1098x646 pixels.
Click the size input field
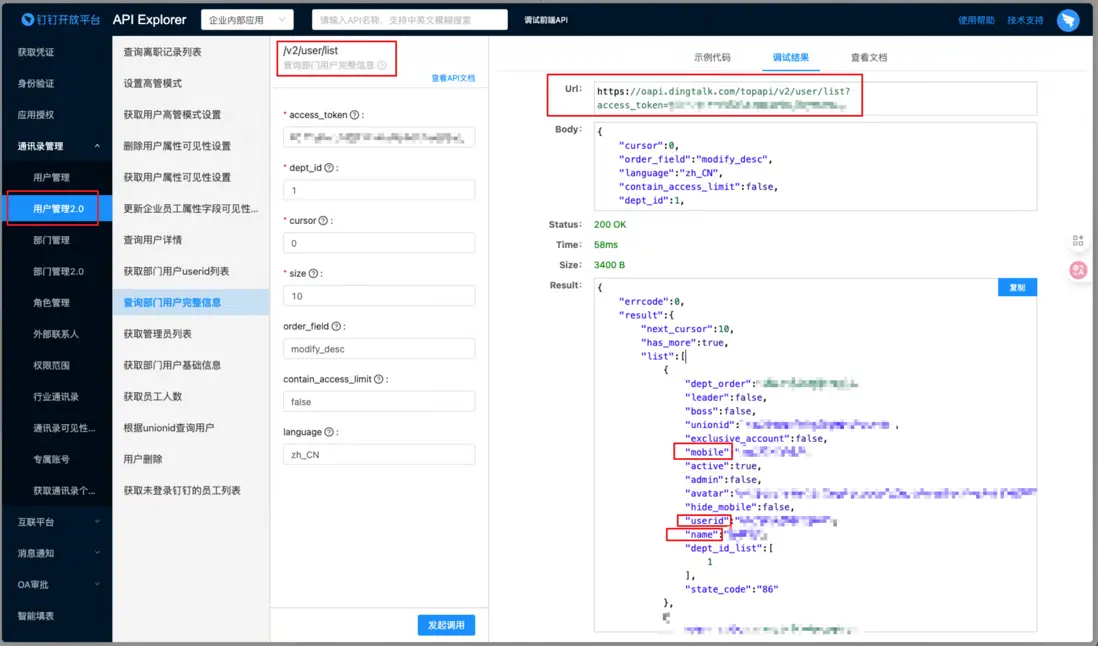(379, 296)
